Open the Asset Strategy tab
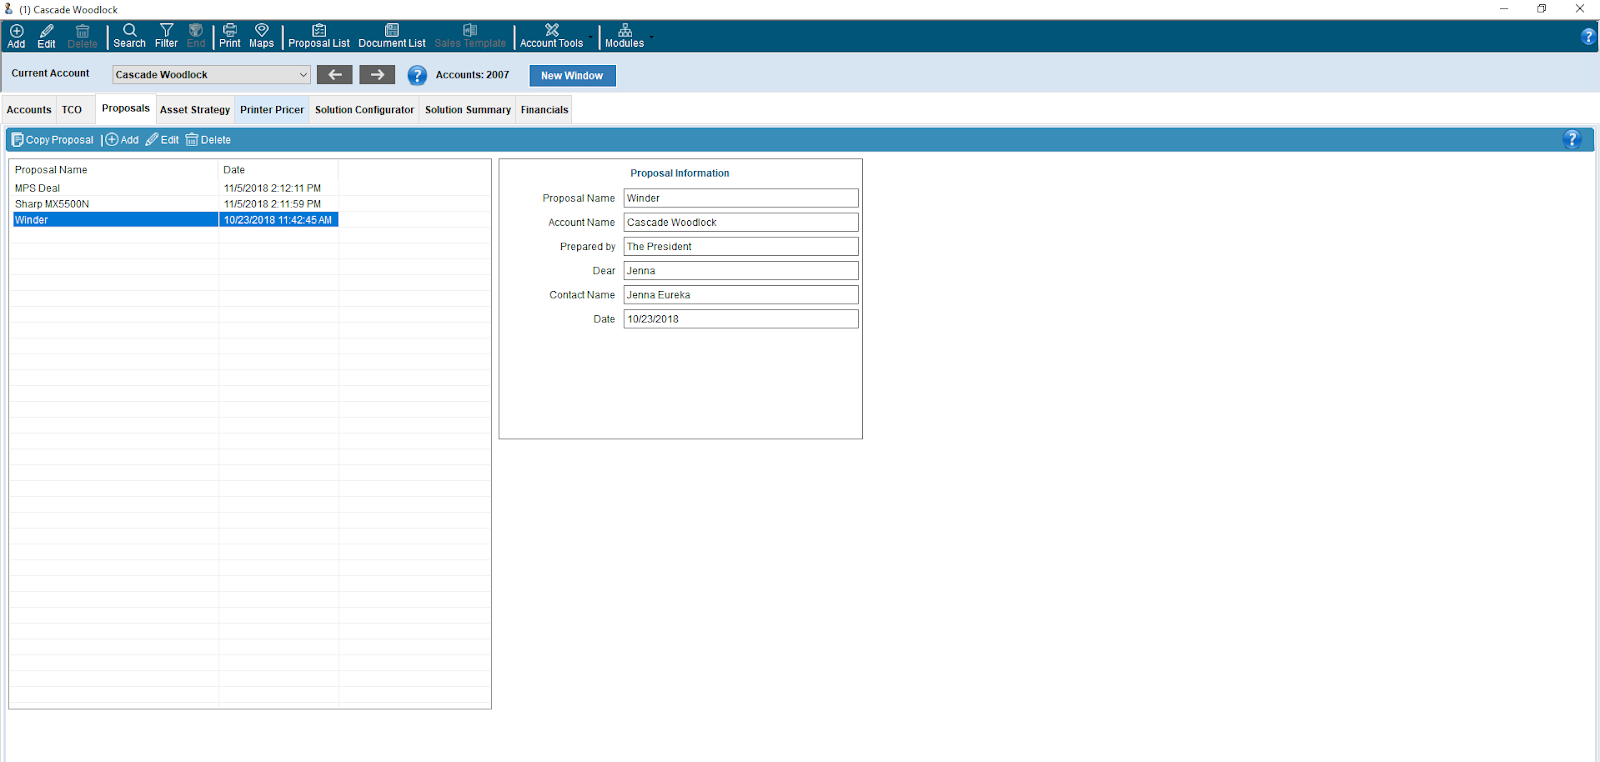 pos(195,110)
